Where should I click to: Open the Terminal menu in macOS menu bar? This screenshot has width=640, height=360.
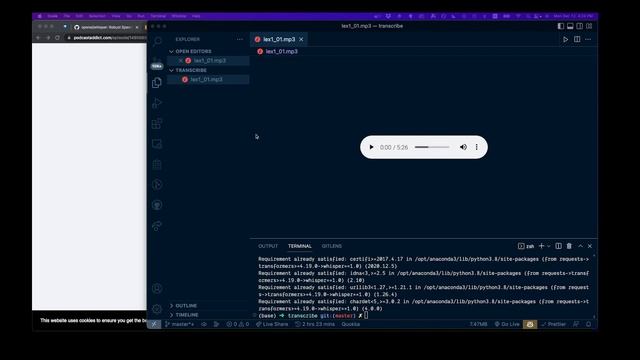coord(158,16)
